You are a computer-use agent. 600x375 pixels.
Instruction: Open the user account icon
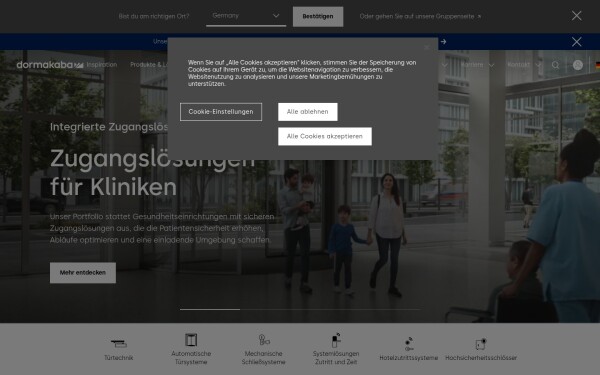click(577, 65)
